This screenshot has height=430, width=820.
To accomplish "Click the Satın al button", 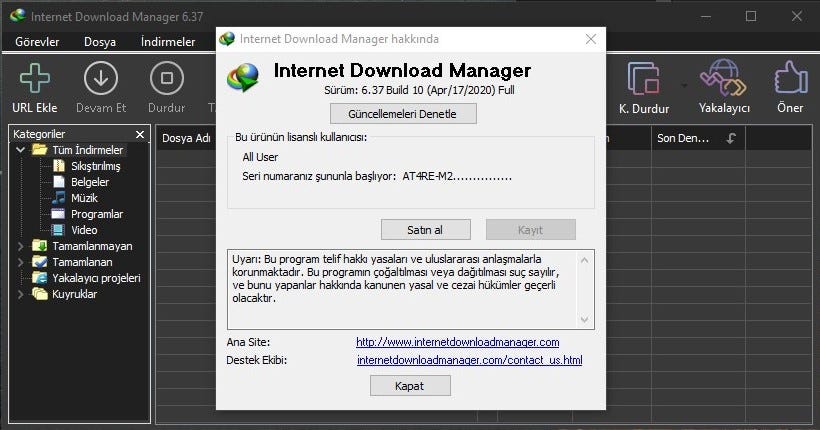I will click(x=426, y=230).
